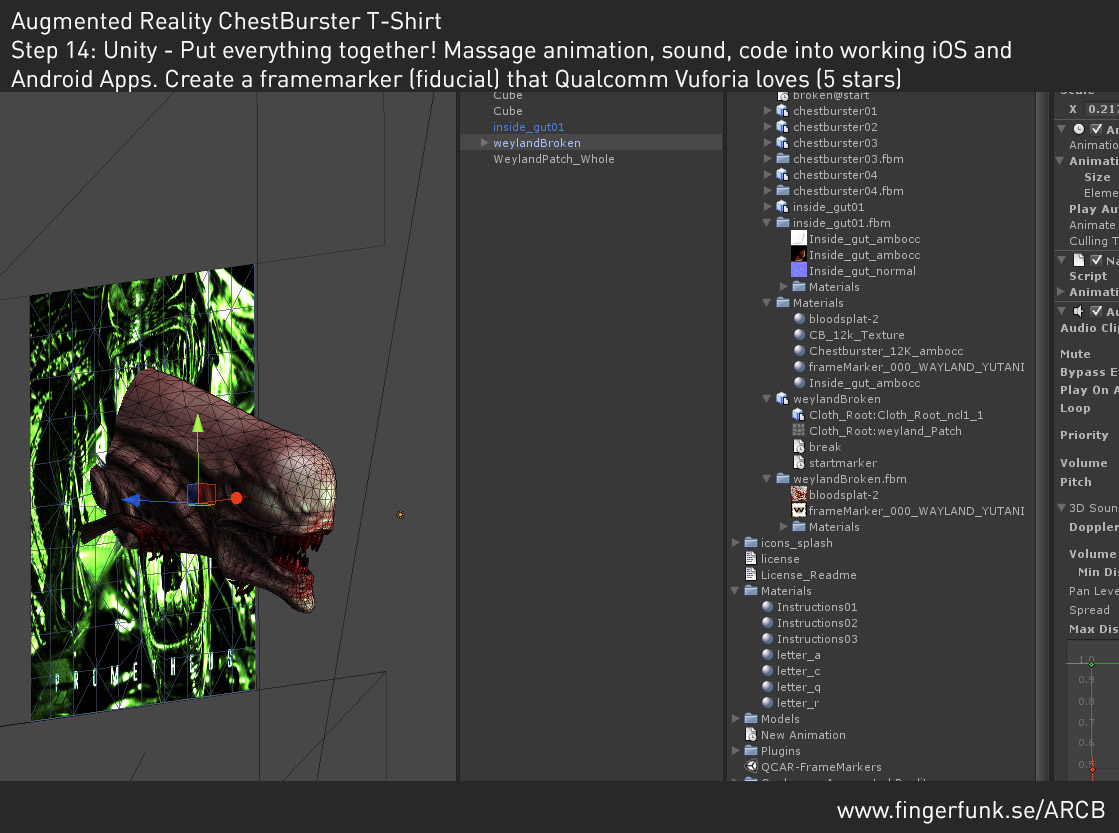Click the New Animation clip icon

pyautogui.click(x=751, y=734)
